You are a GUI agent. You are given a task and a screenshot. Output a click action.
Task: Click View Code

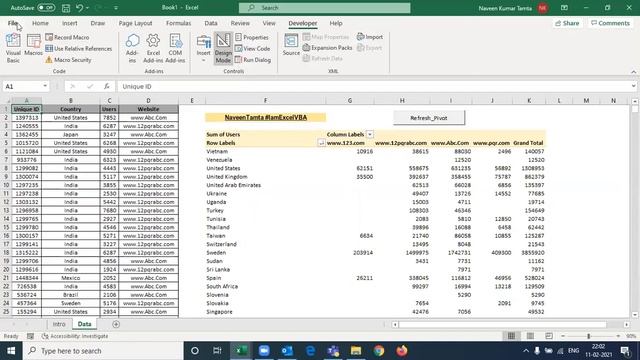point(253,49)
